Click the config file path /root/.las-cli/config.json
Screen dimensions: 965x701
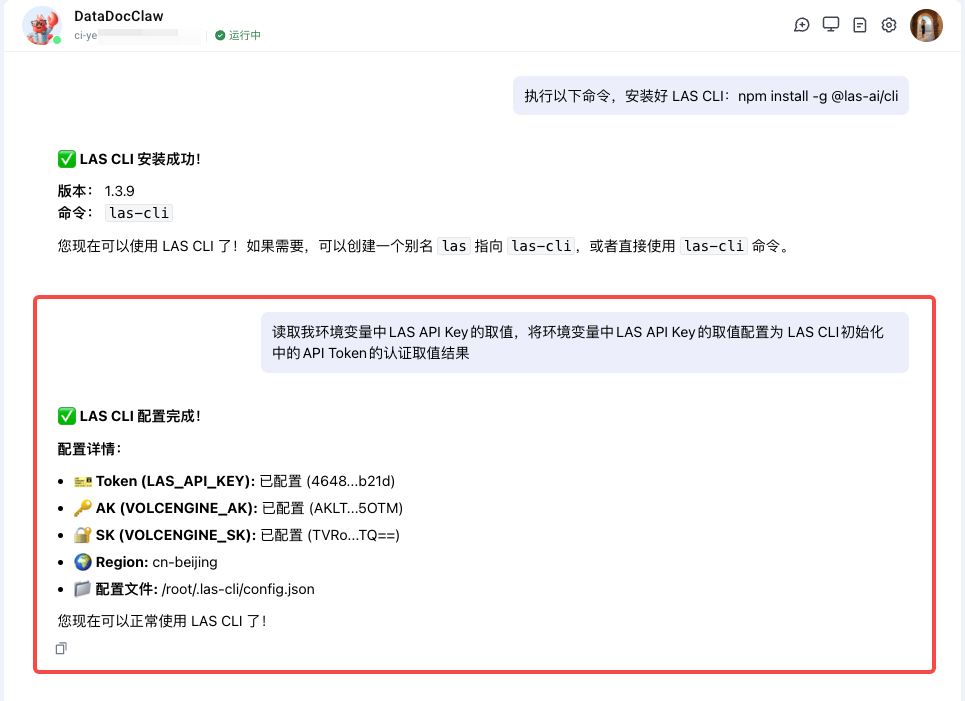(x=238, y=589)
